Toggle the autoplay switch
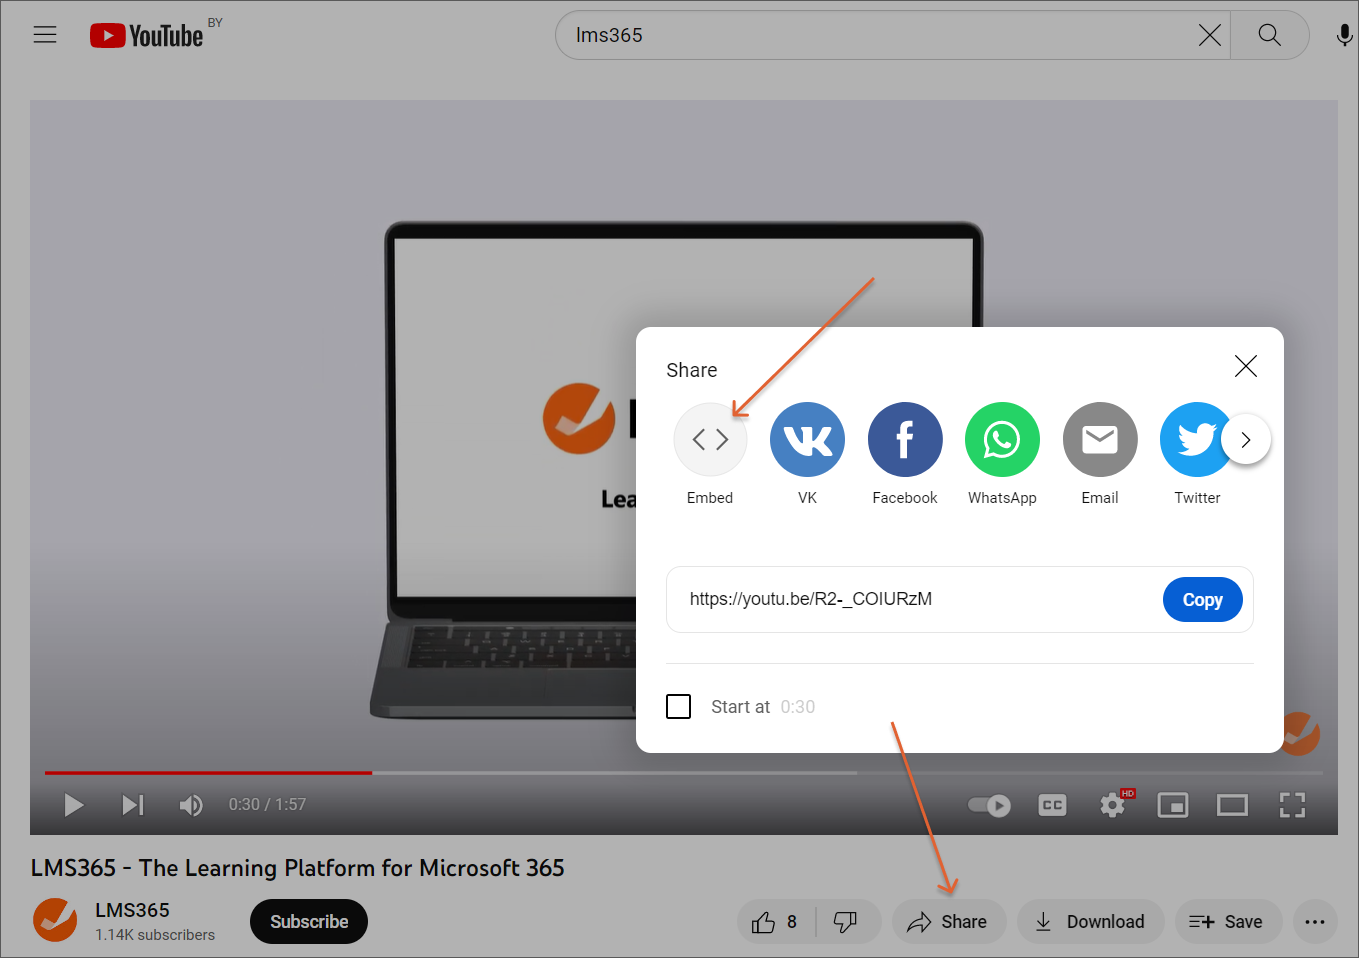This screenshot has width=1359, height=958. click(x=989, y=805)
